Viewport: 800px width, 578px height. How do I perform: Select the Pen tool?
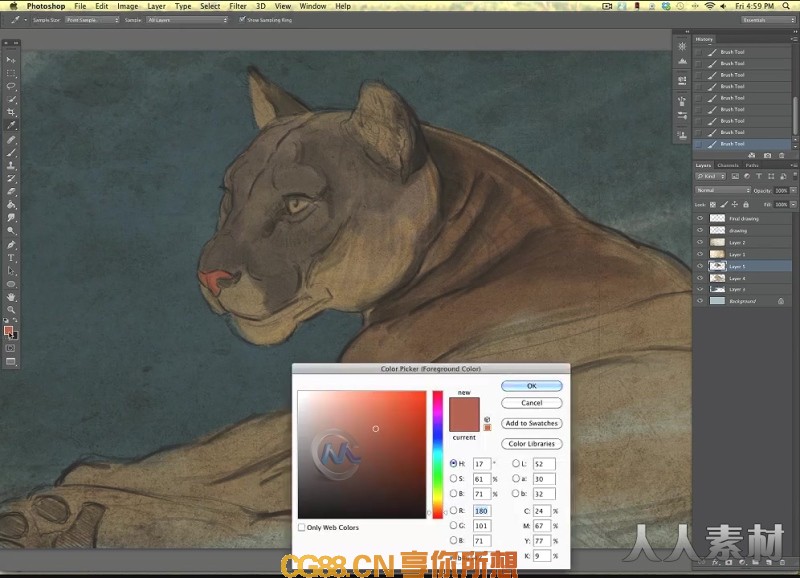(x=11, y=244)
